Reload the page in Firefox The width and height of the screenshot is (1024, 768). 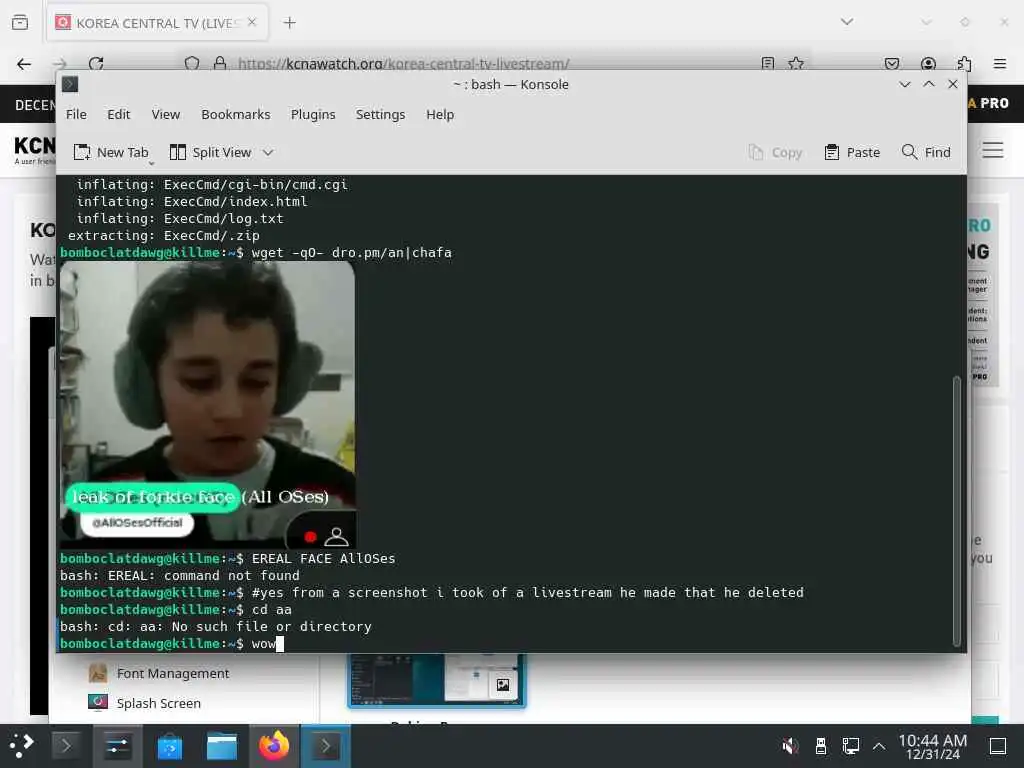[x=96, y=64]
